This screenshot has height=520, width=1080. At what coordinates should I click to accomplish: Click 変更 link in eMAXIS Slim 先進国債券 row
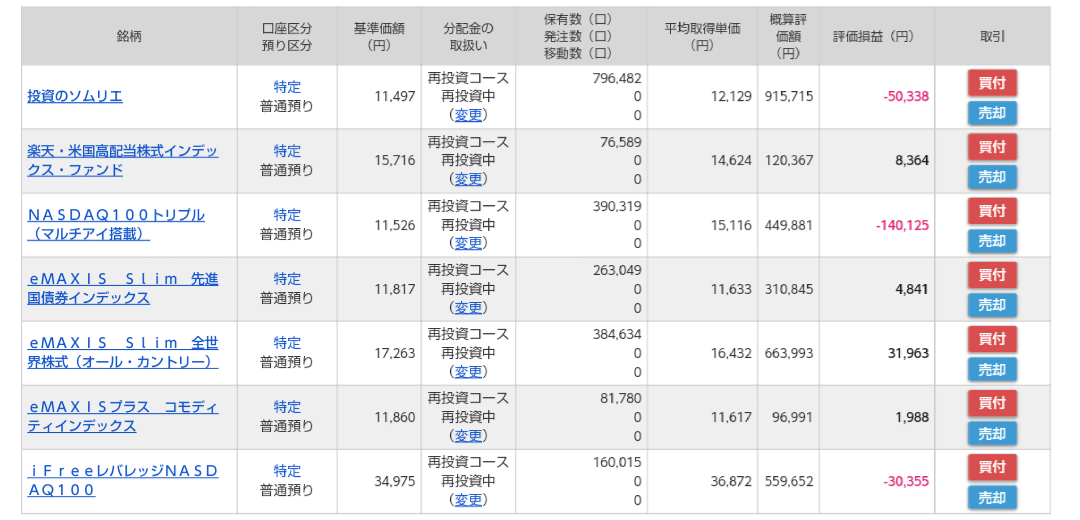point(468,307)
